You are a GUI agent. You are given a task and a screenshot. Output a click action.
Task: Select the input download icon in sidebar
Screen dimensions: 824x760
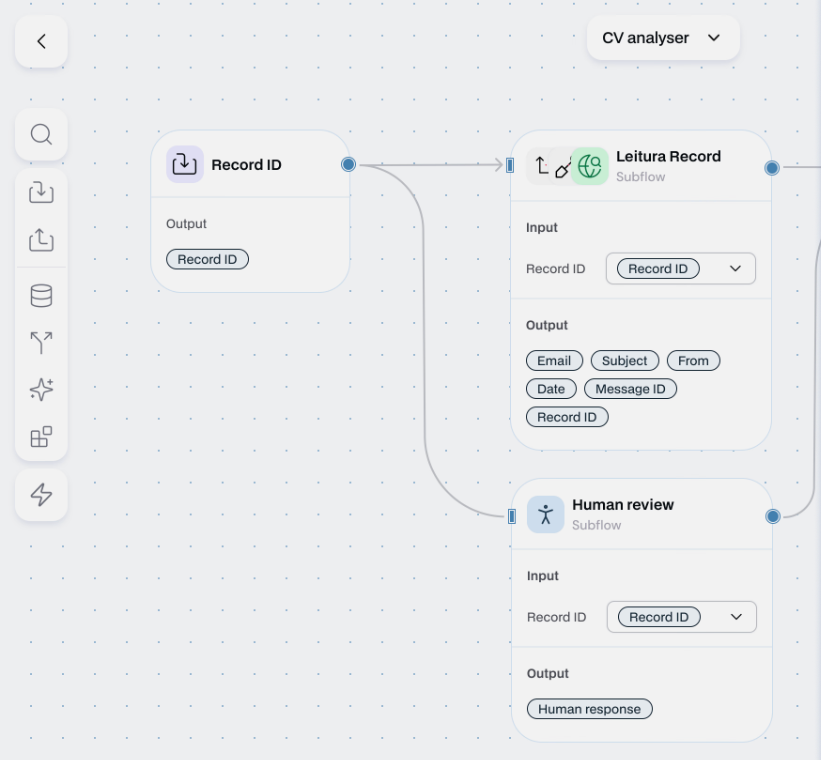click(41, 192)
